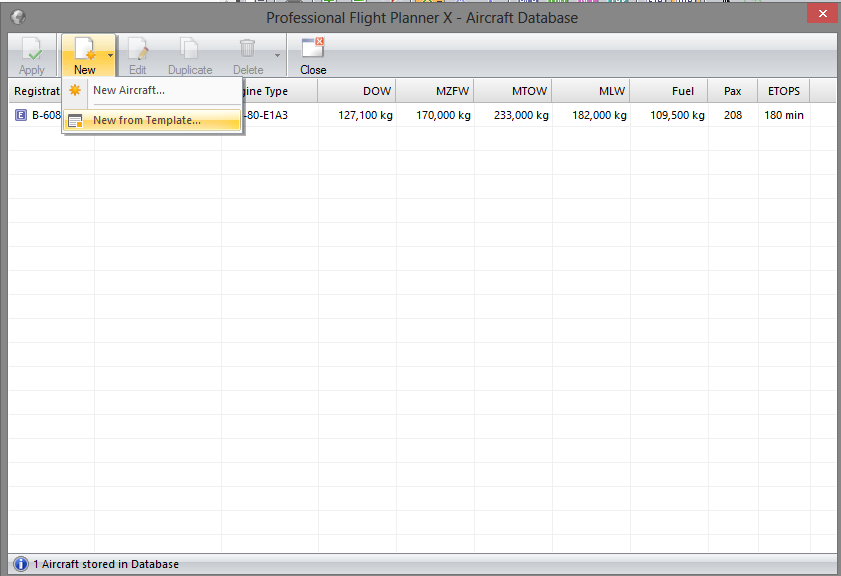Sort by the MLW column header
Screen dimensions: 841x576
pyautogui.click(x=591, y=91)
